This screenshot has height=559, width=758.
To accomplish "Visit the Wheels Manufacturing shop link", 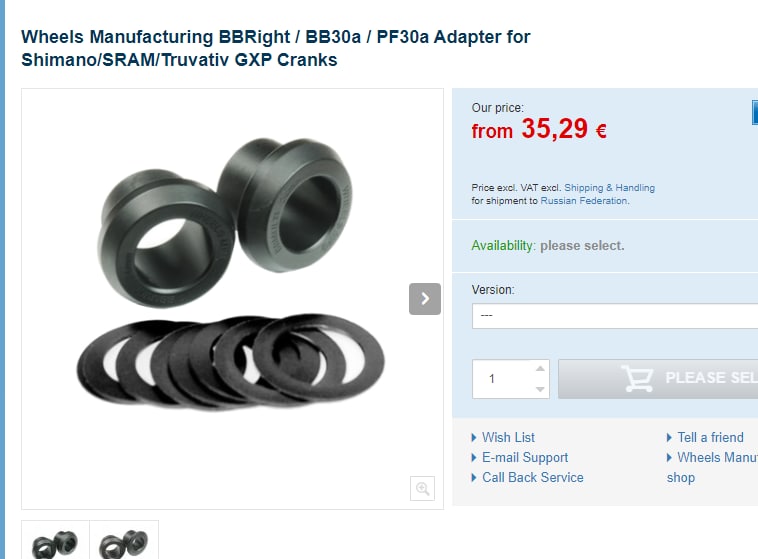I will click(x=712, y=467).
